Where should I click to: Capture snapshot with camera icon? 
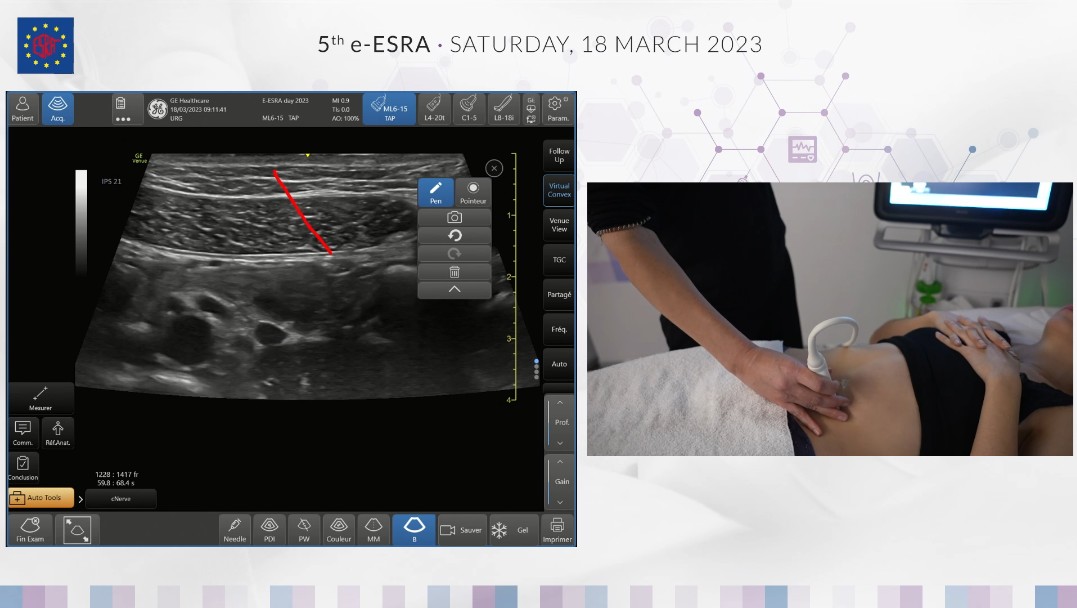click(454, 217)
